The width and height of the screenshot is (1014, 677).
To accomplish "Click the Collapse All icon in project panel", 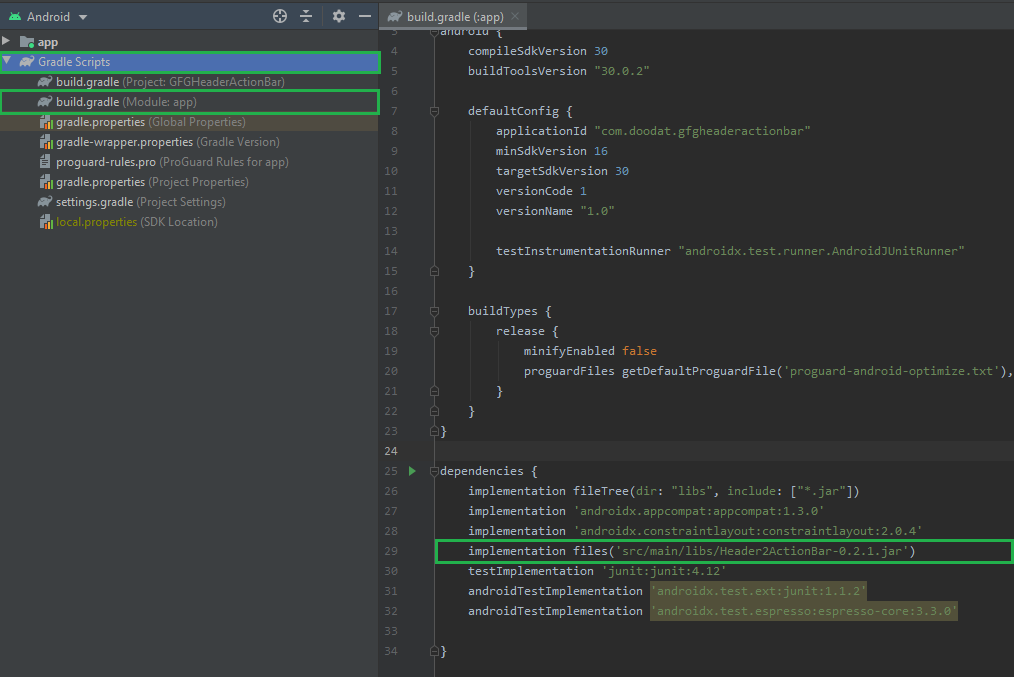I will (x=306, y=16).
